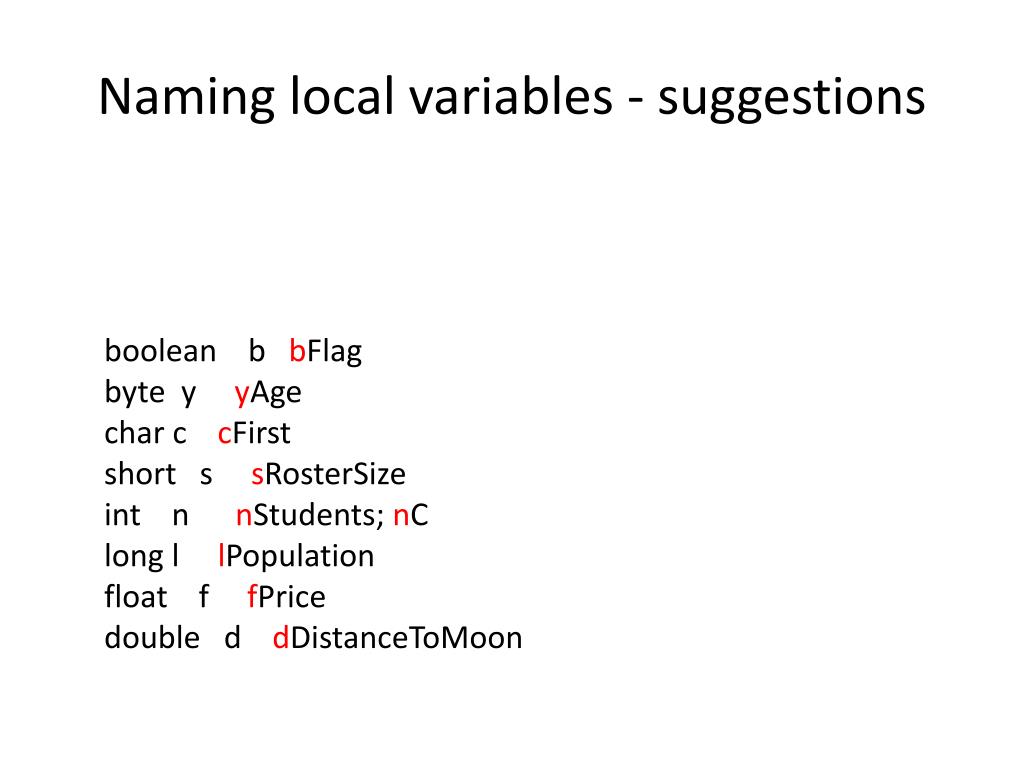The width and height of the screenshot is (1024, 768).
Task: Select the word 'double' in the last line
Action: coord(152,639)
